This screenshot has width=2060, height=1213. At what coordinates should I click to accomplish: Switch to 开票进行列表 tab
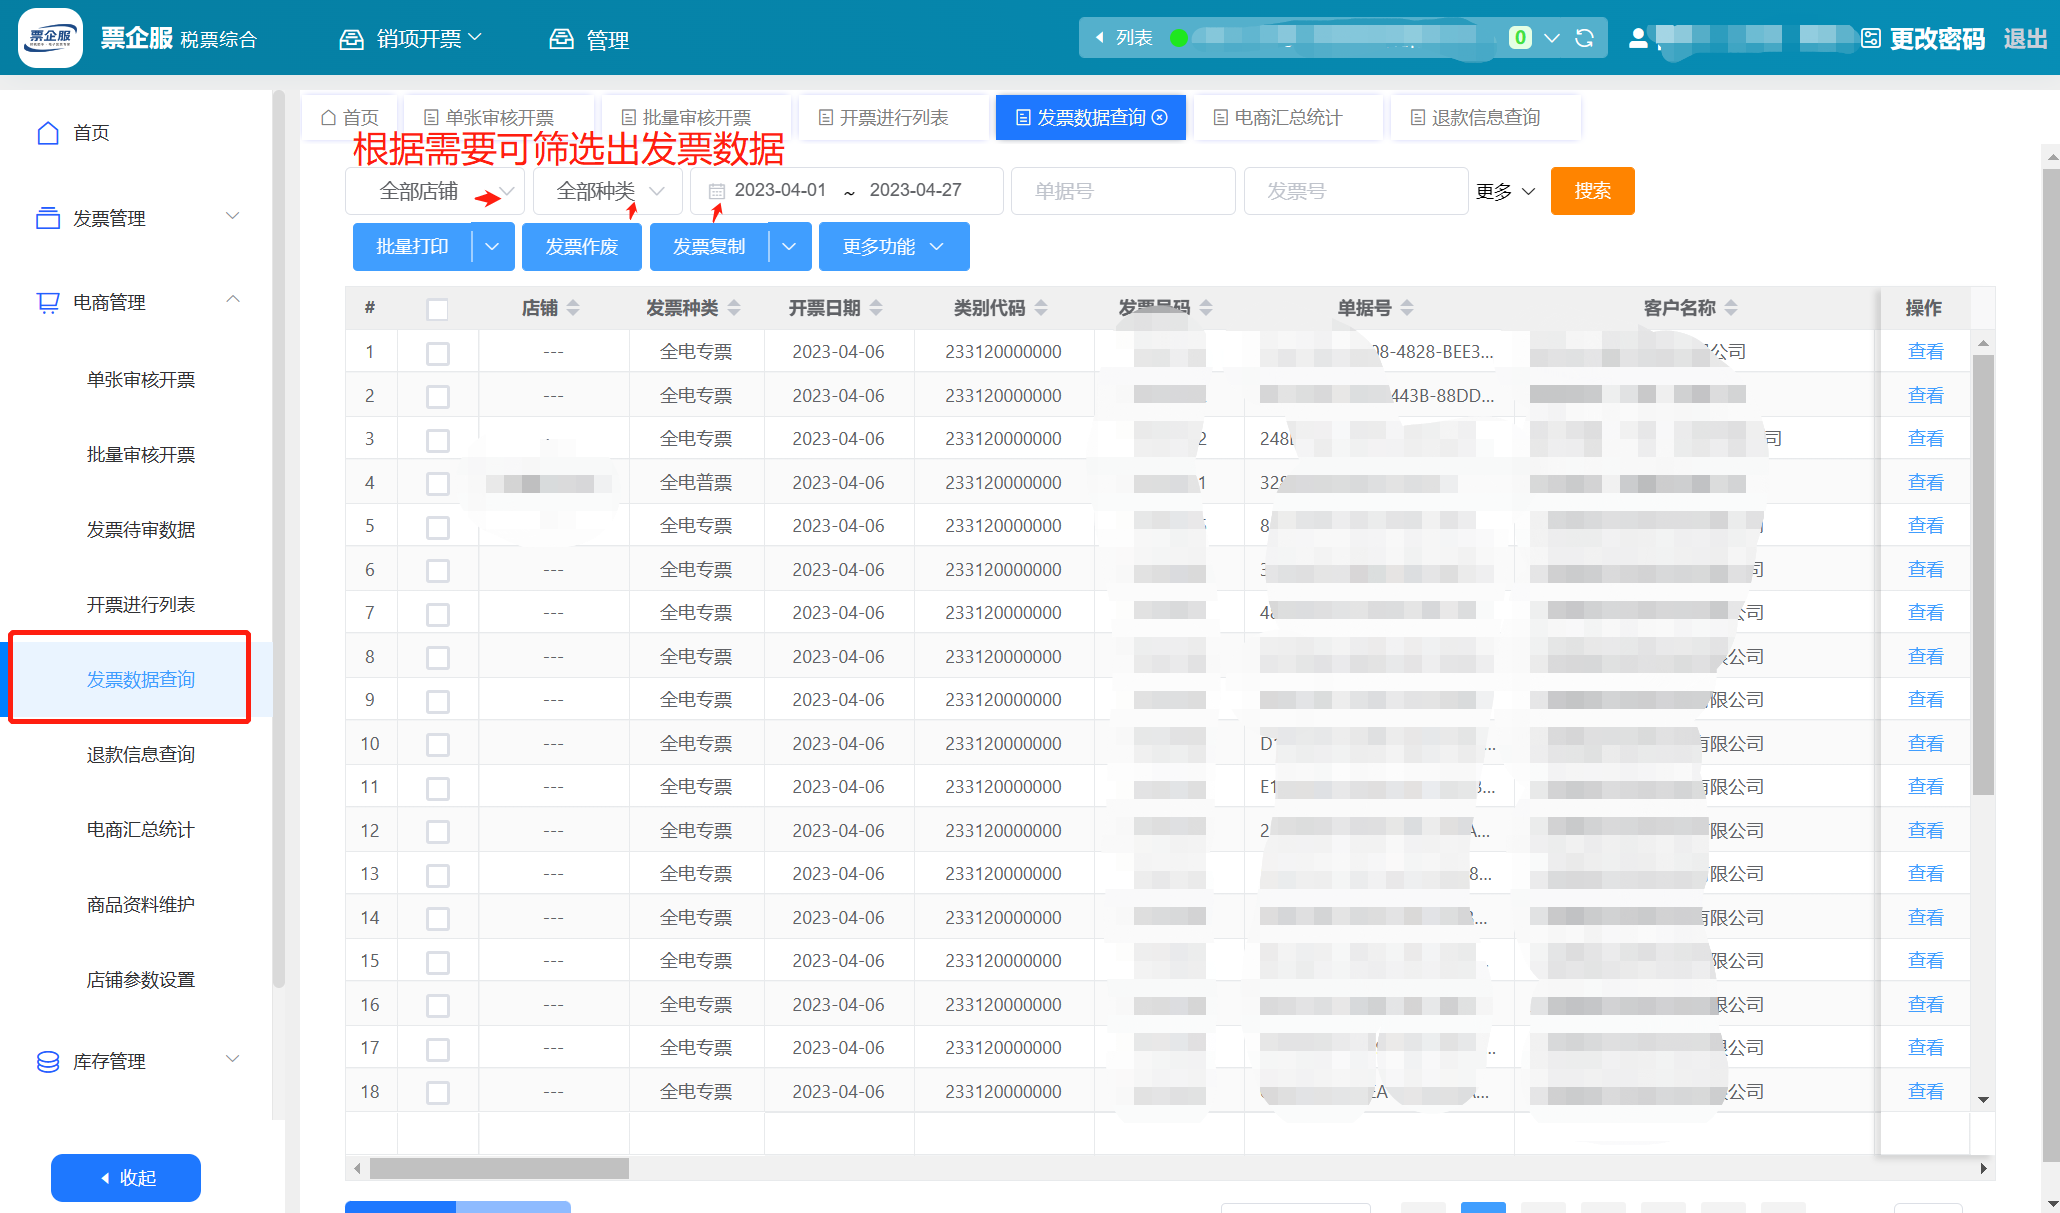[893, 117]
